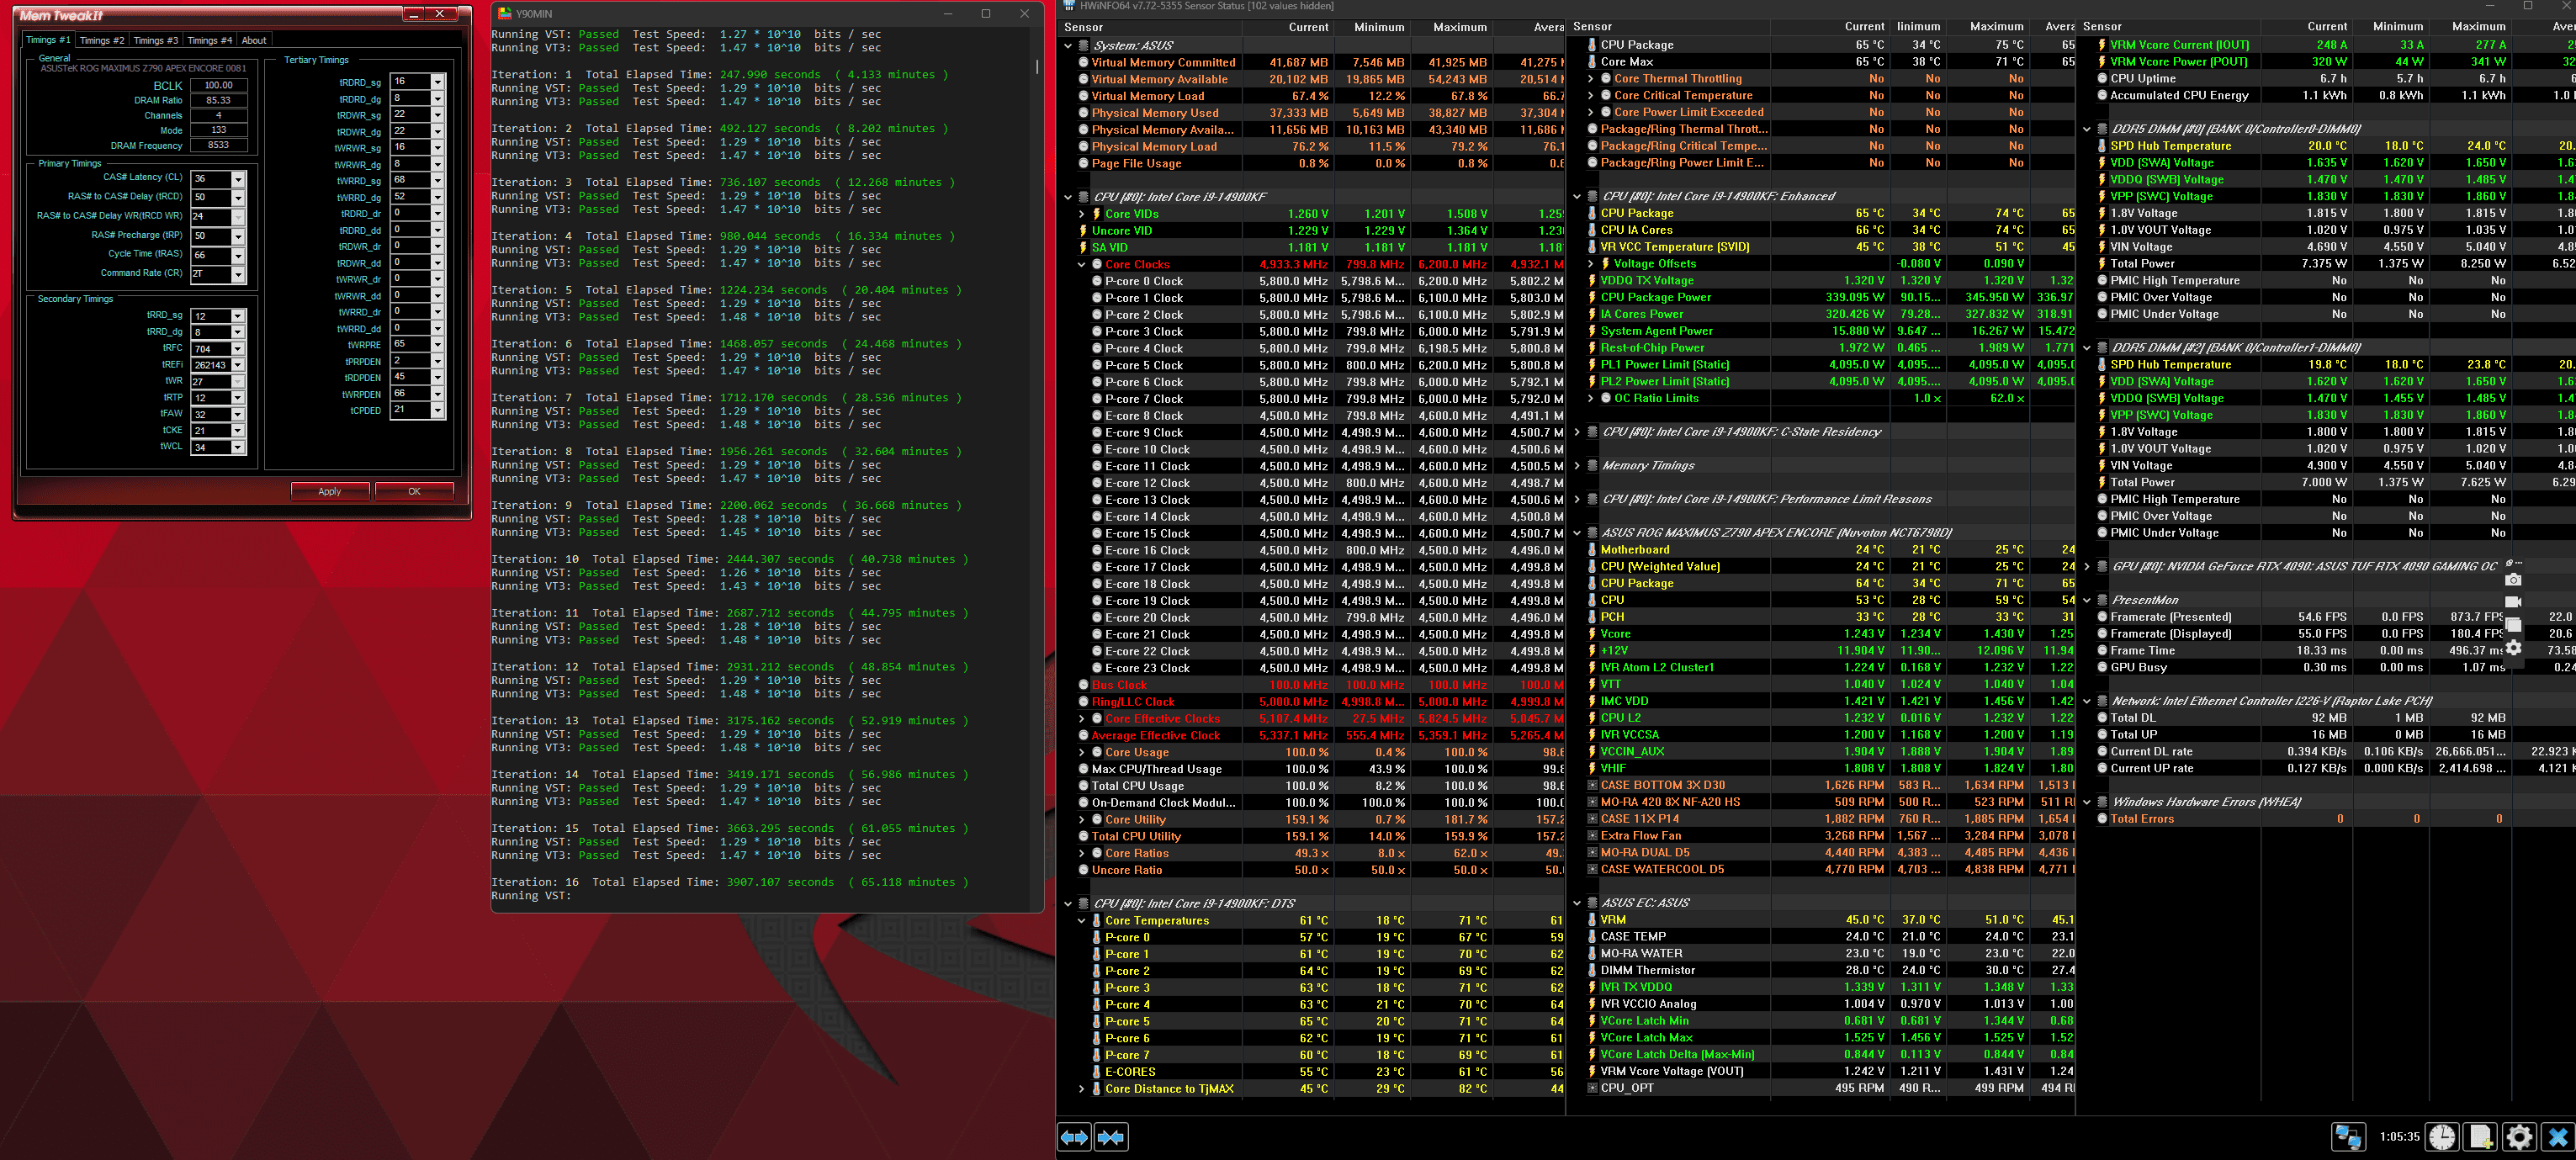Viewport: 2576px width, 1160px height.
Task: Collapse the Core Clocks tree
Action: [x=1082, y=265]
